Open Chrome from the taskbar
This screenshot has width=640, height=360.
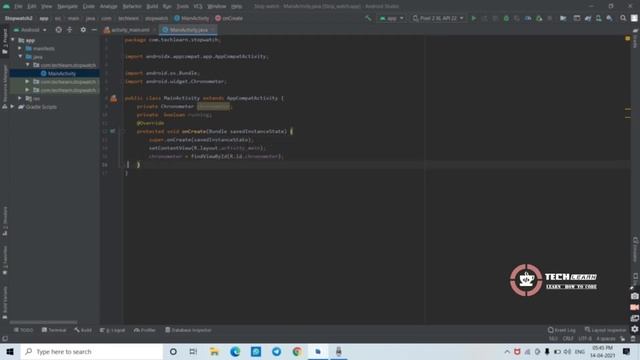coord(297,351)
